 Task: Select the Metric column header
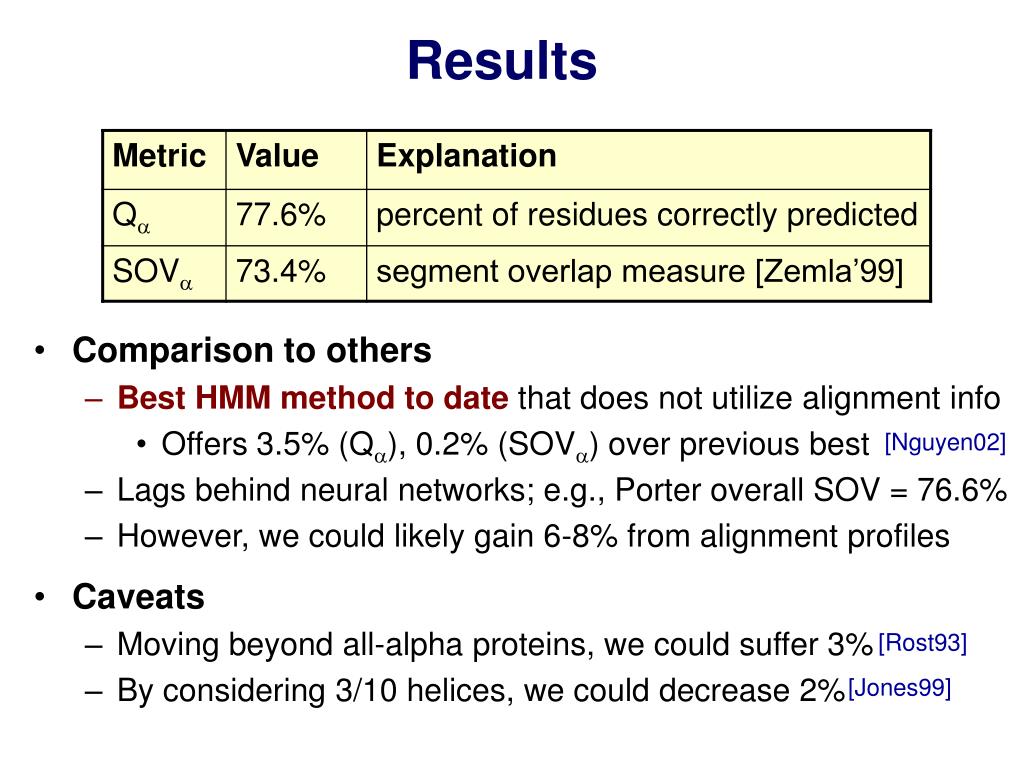[x=164, y=160]
